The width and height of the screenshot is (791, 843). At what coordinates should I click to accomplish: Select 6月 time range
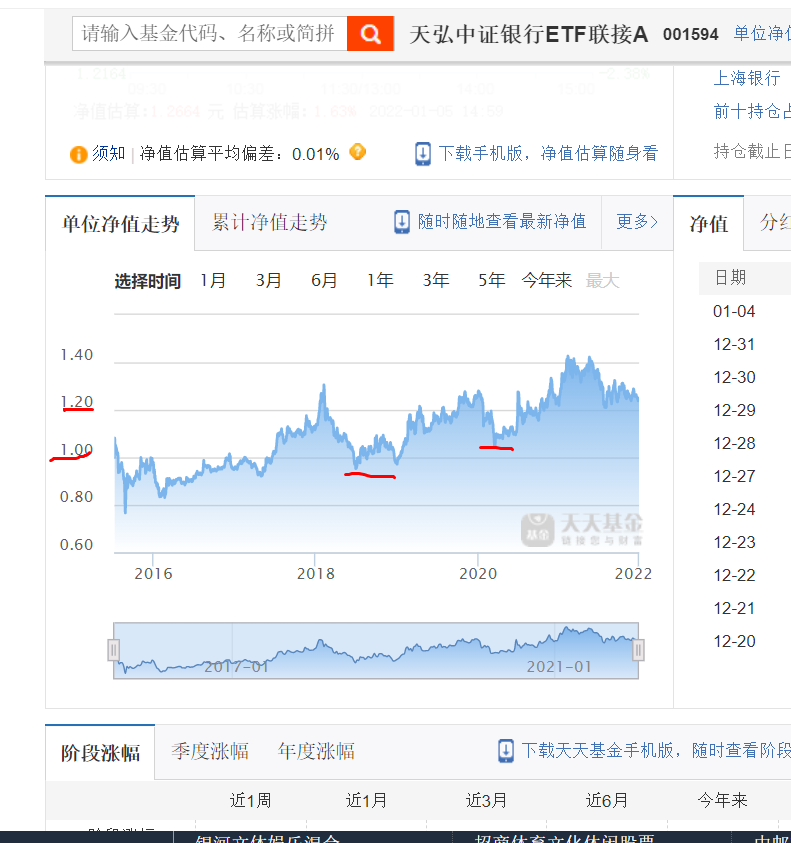[324, 280]
